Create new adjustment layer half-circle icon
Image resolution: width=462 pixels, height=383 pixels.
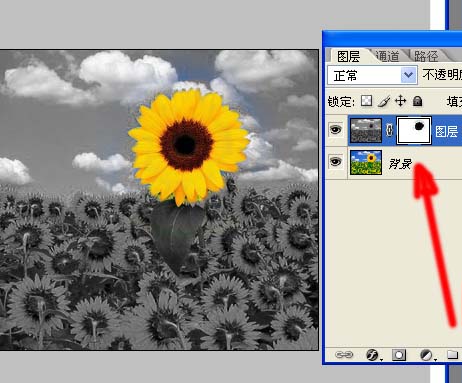tap(426, 355)
